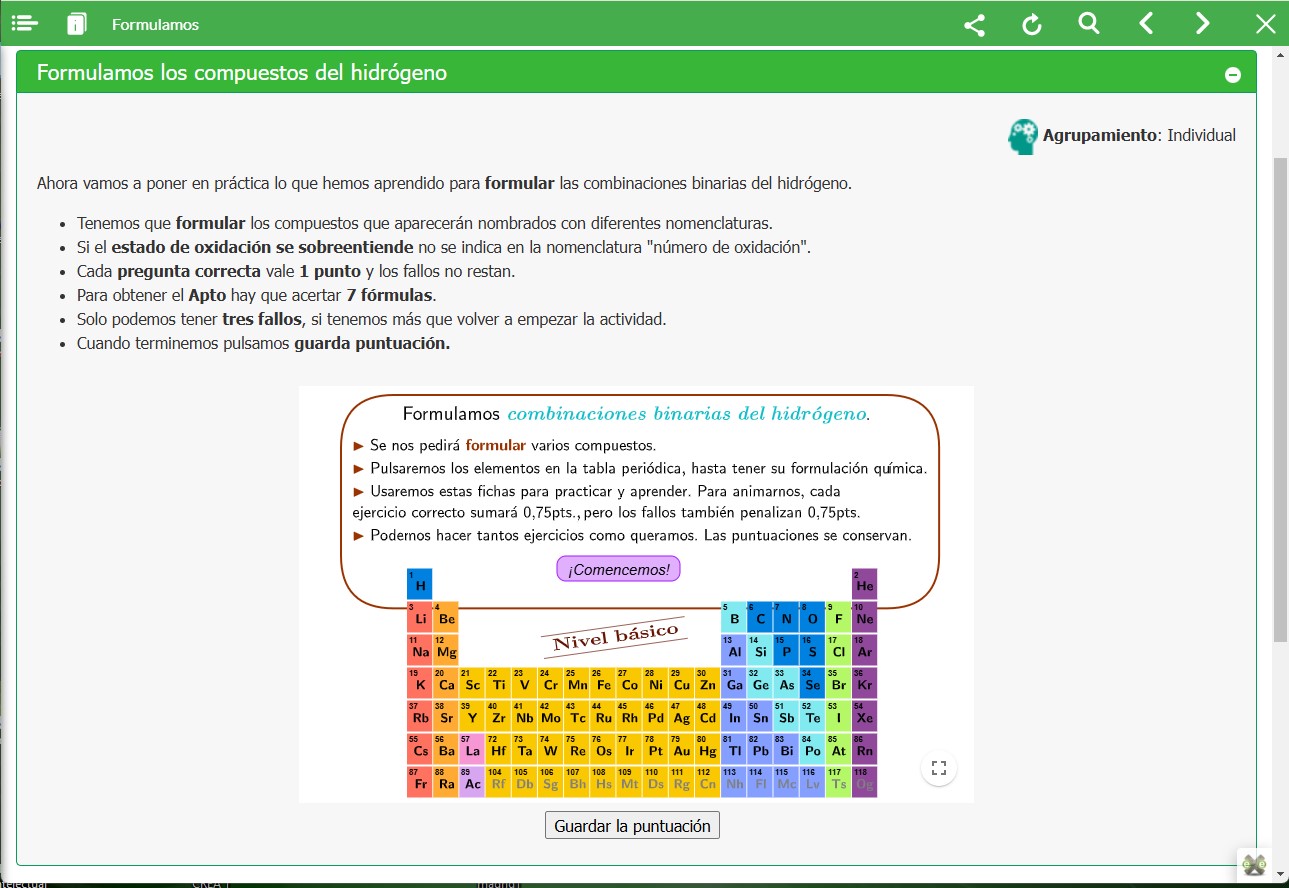Screen dimensions: 1289x888
Task: Click the Formulamos title in header
Action: 155,24
